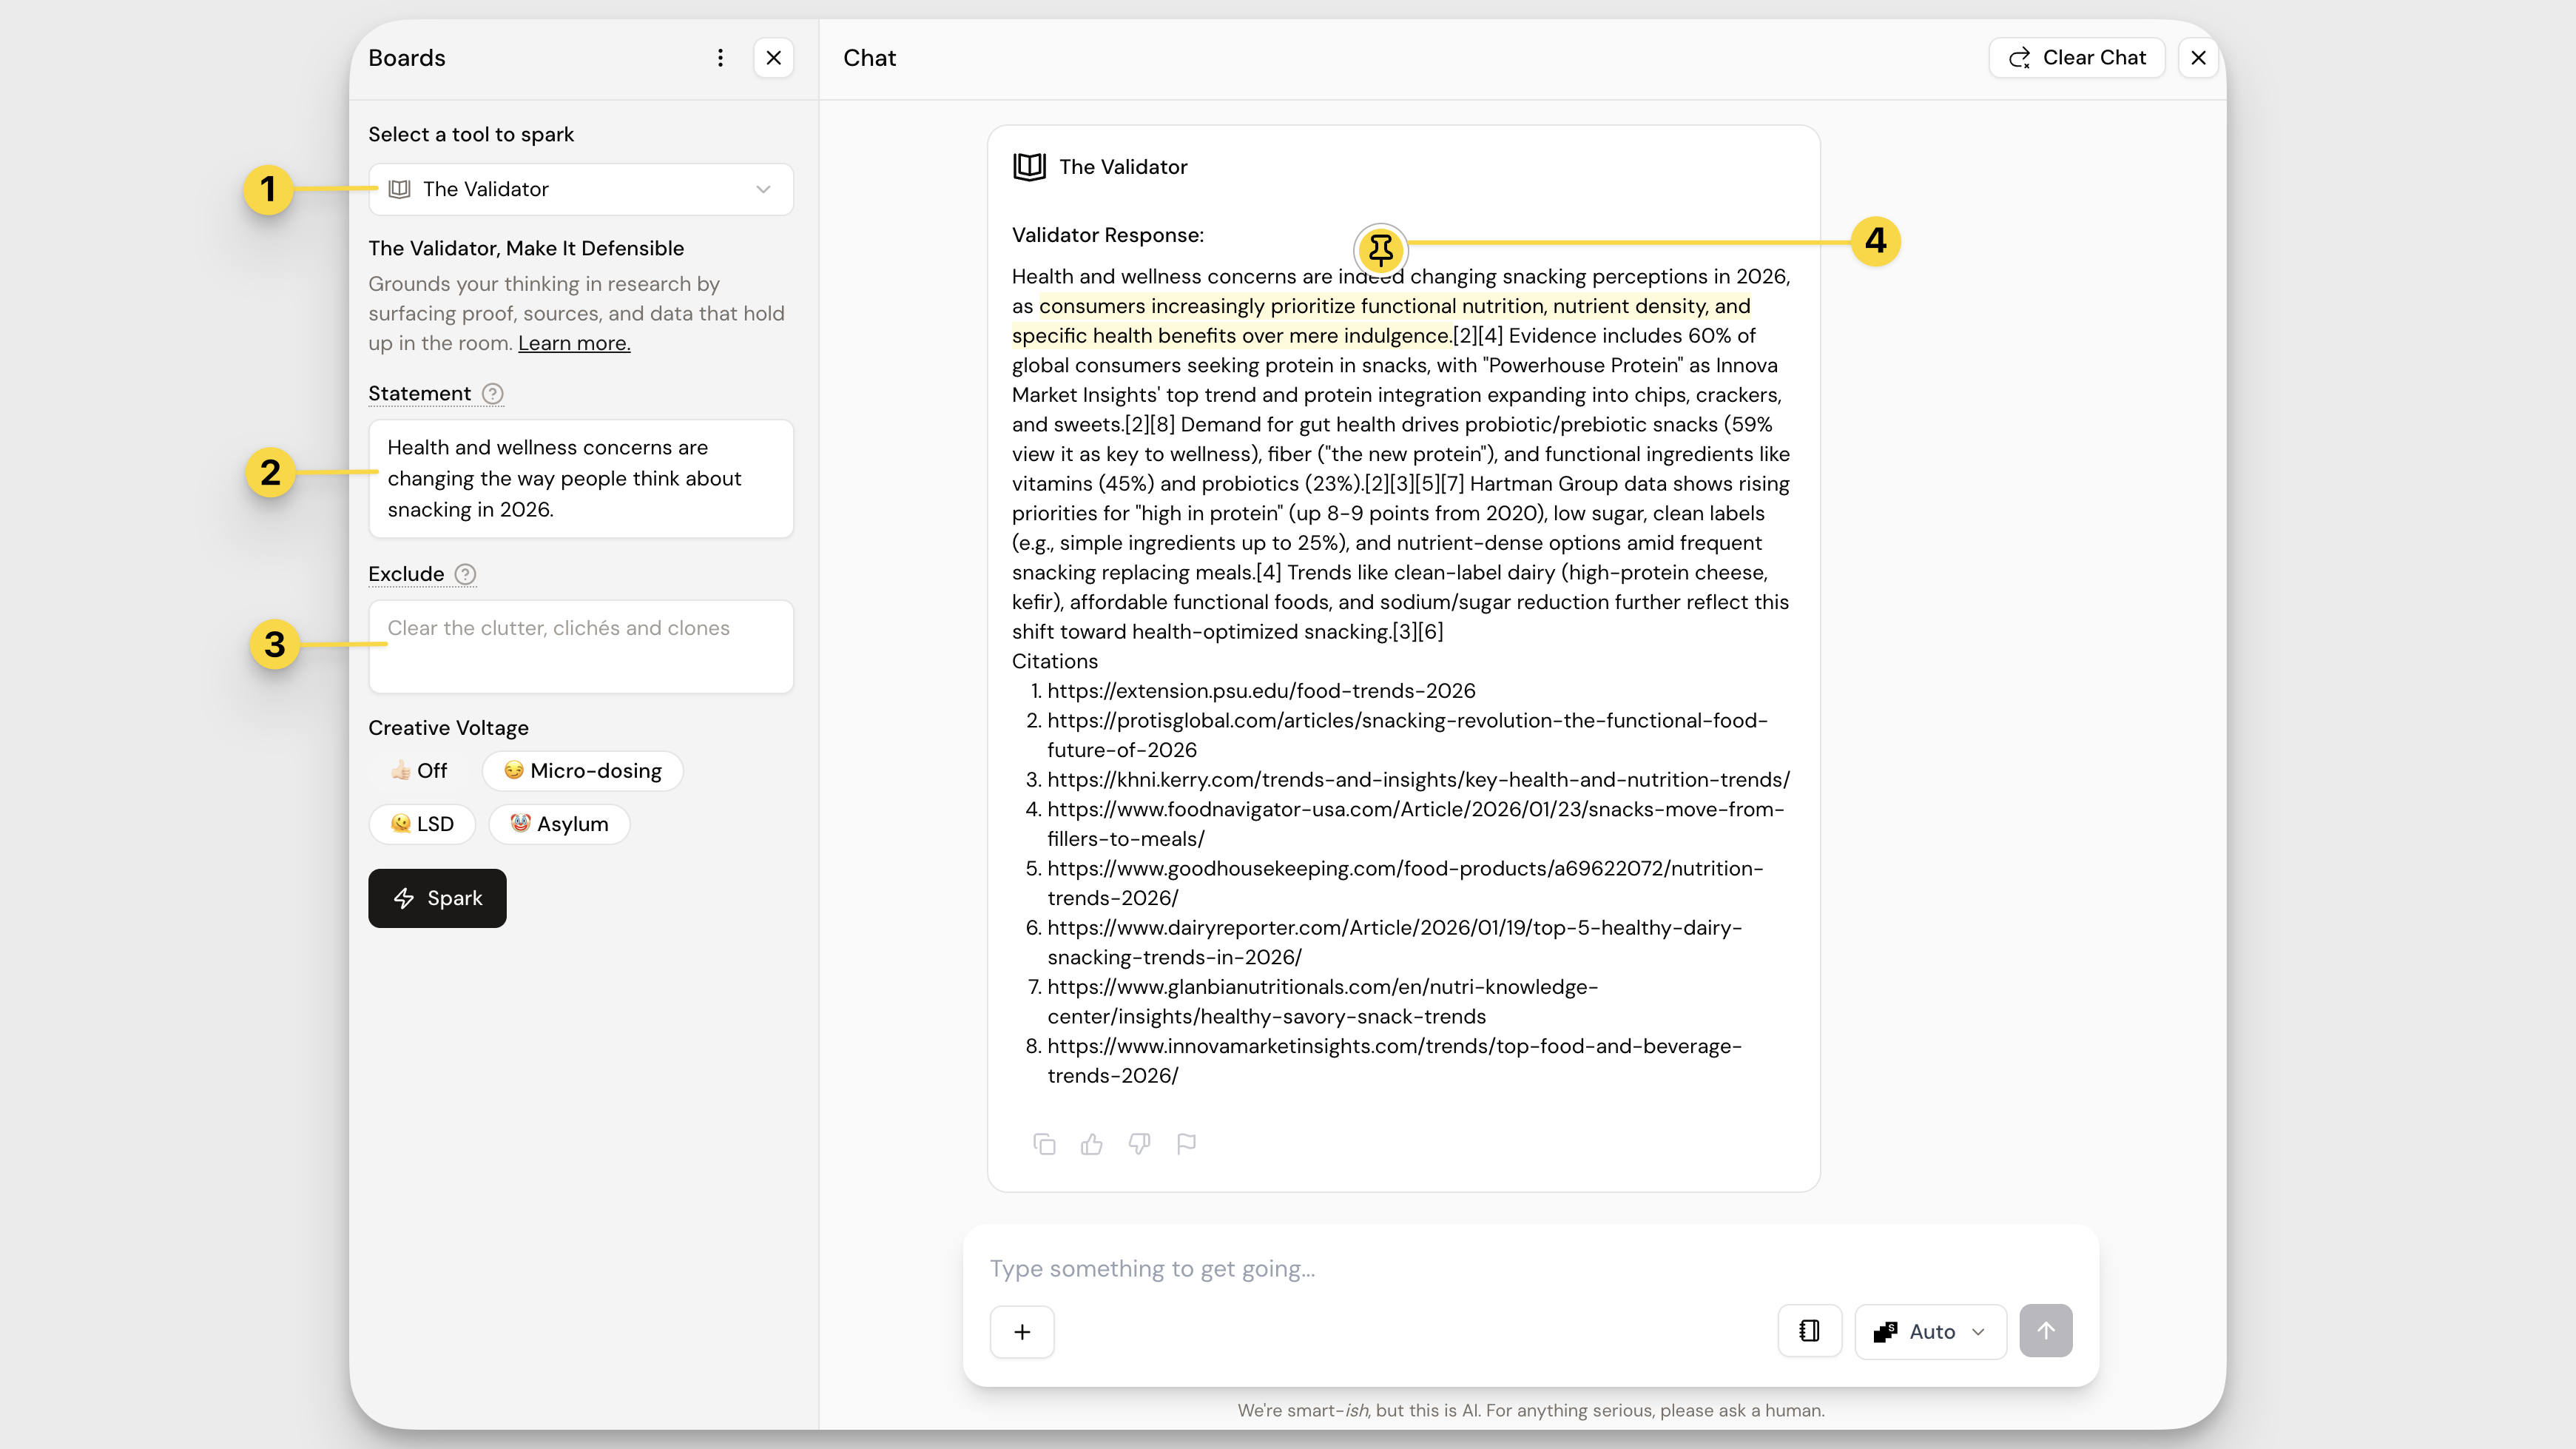Select Micro-dosing creative voltage
This screenshot has width=2576, height=1449.
point(582,771)
